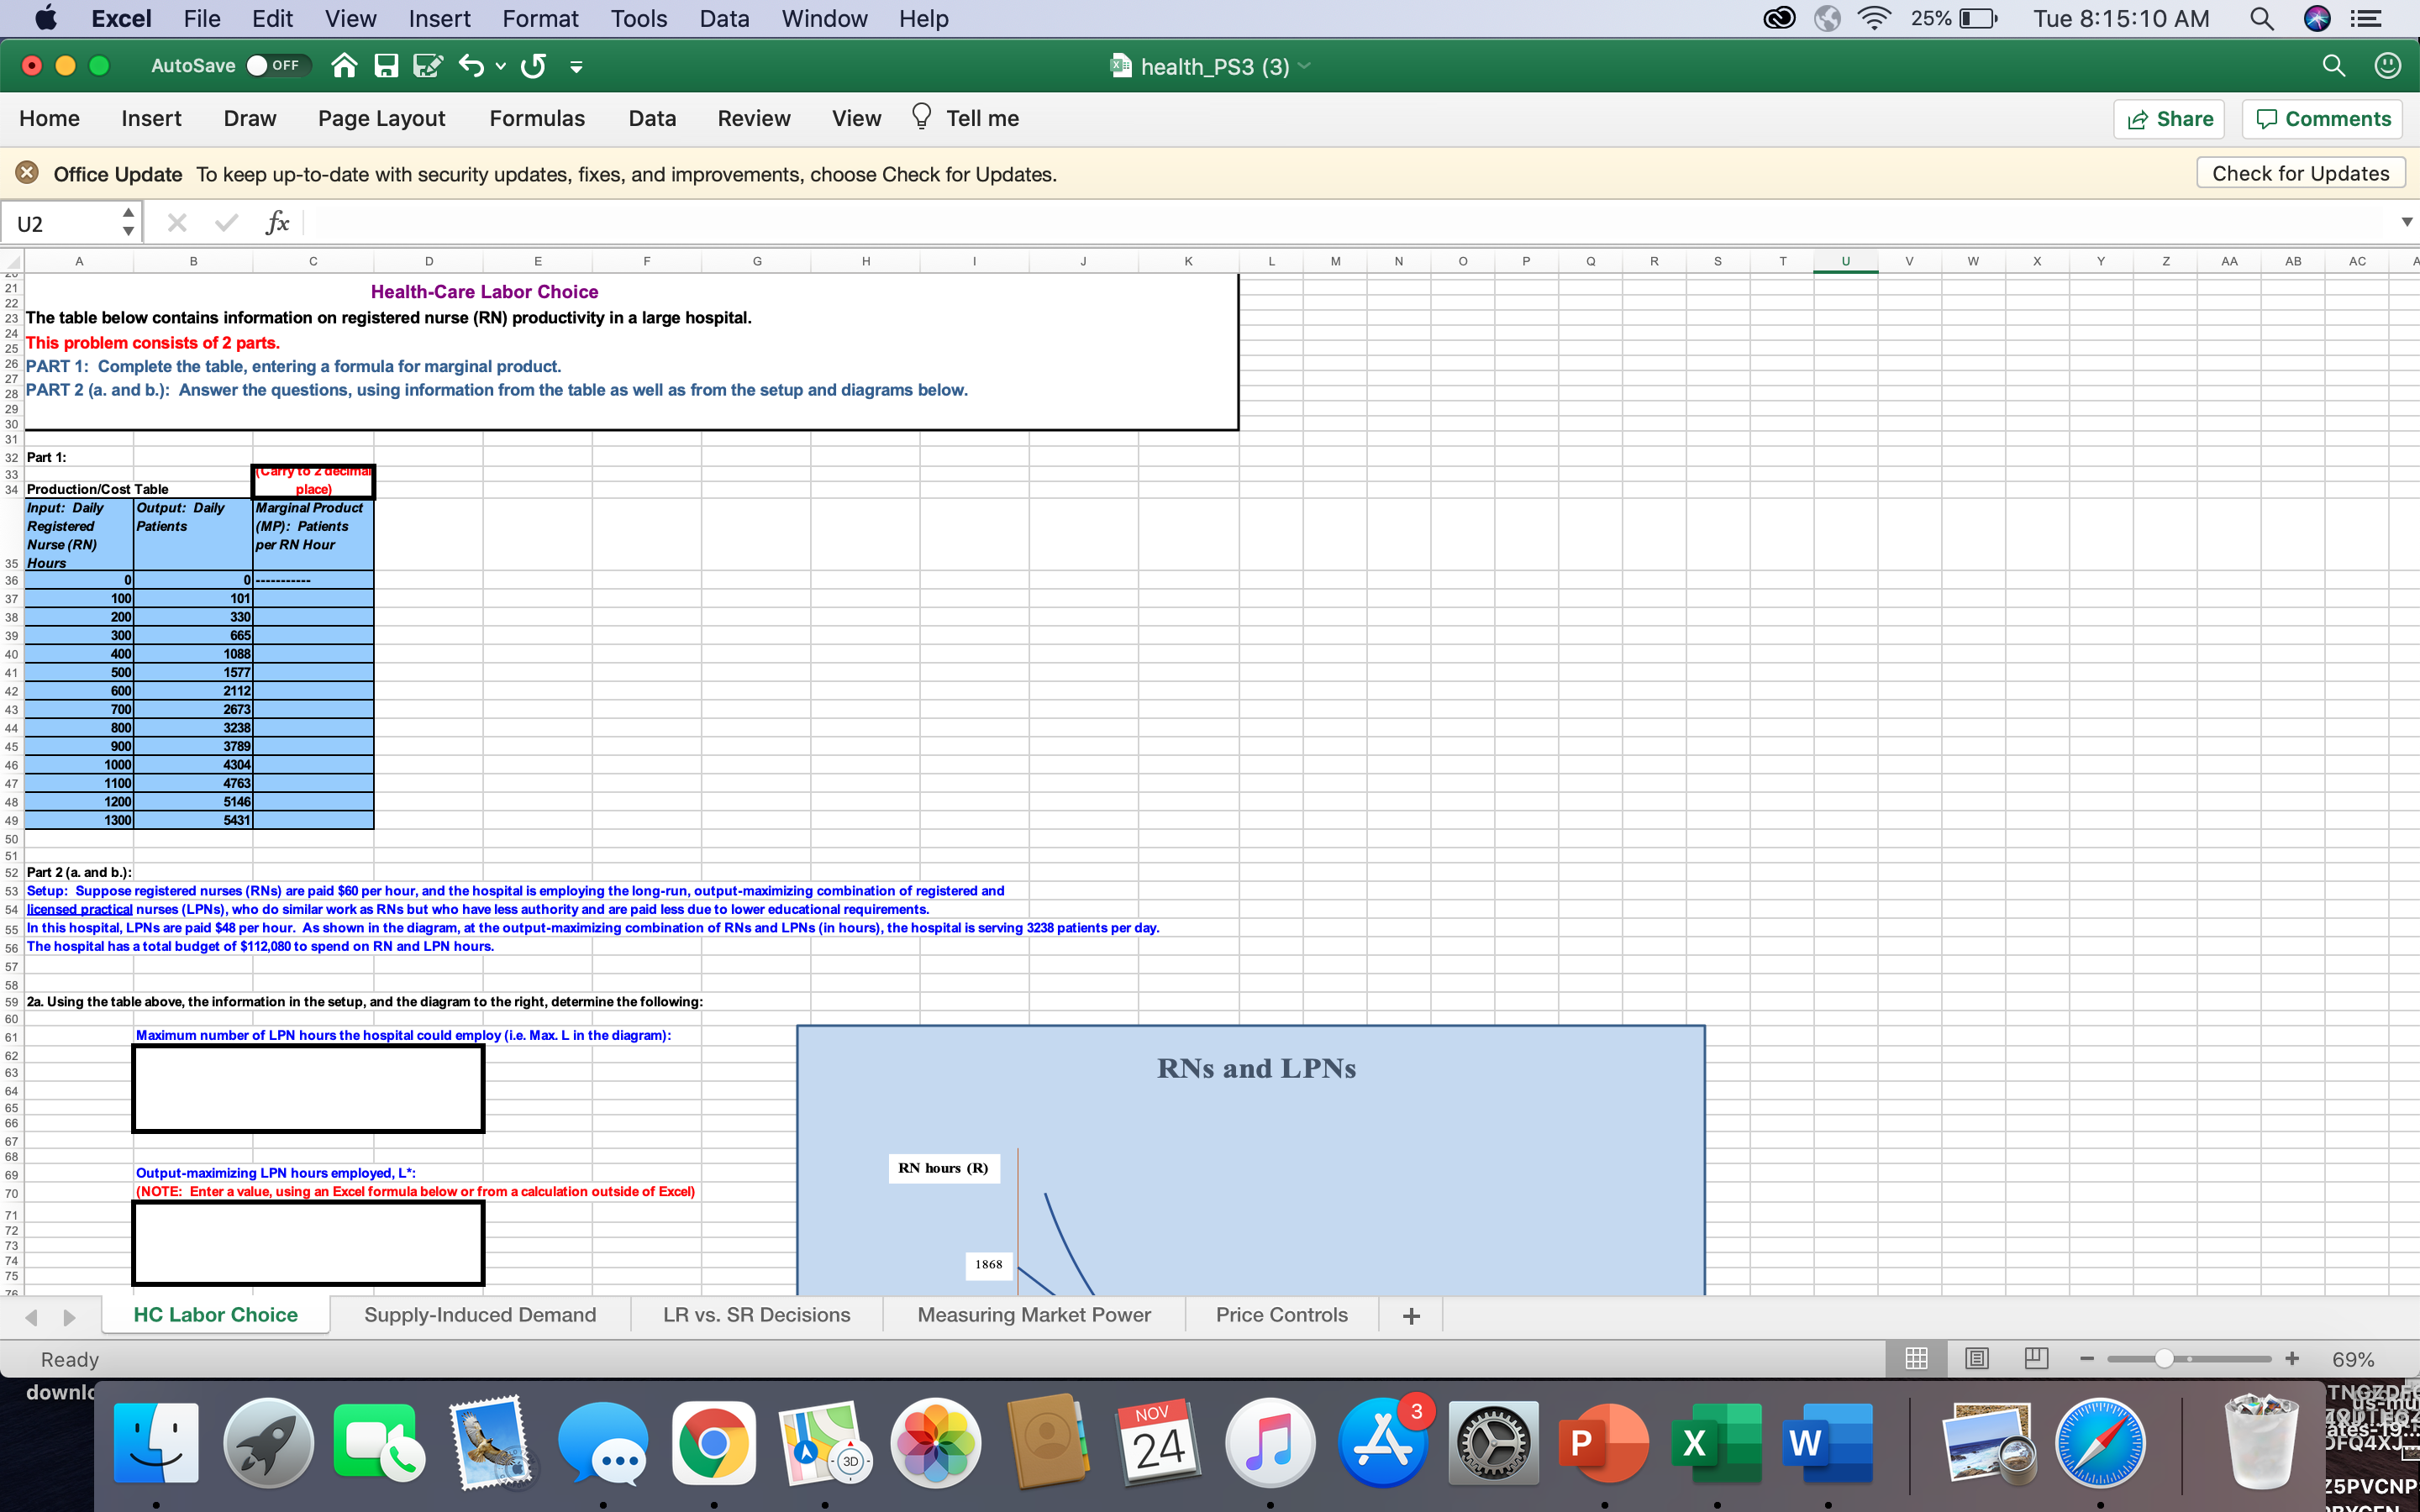Switch to Page Layout view in the status bar
Image resolution: width=2420 pixels, height=1512 pixels.
tap(1979, 1358)
